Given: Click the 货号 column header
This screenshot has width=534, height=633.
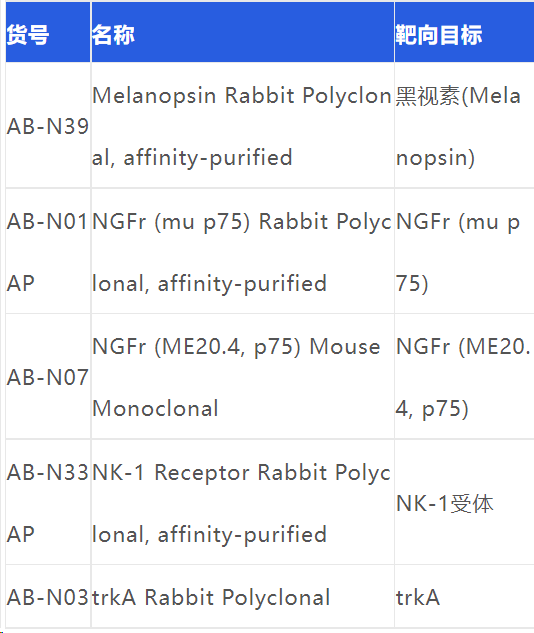Looking at the screenshot, I should pos(28,35).
